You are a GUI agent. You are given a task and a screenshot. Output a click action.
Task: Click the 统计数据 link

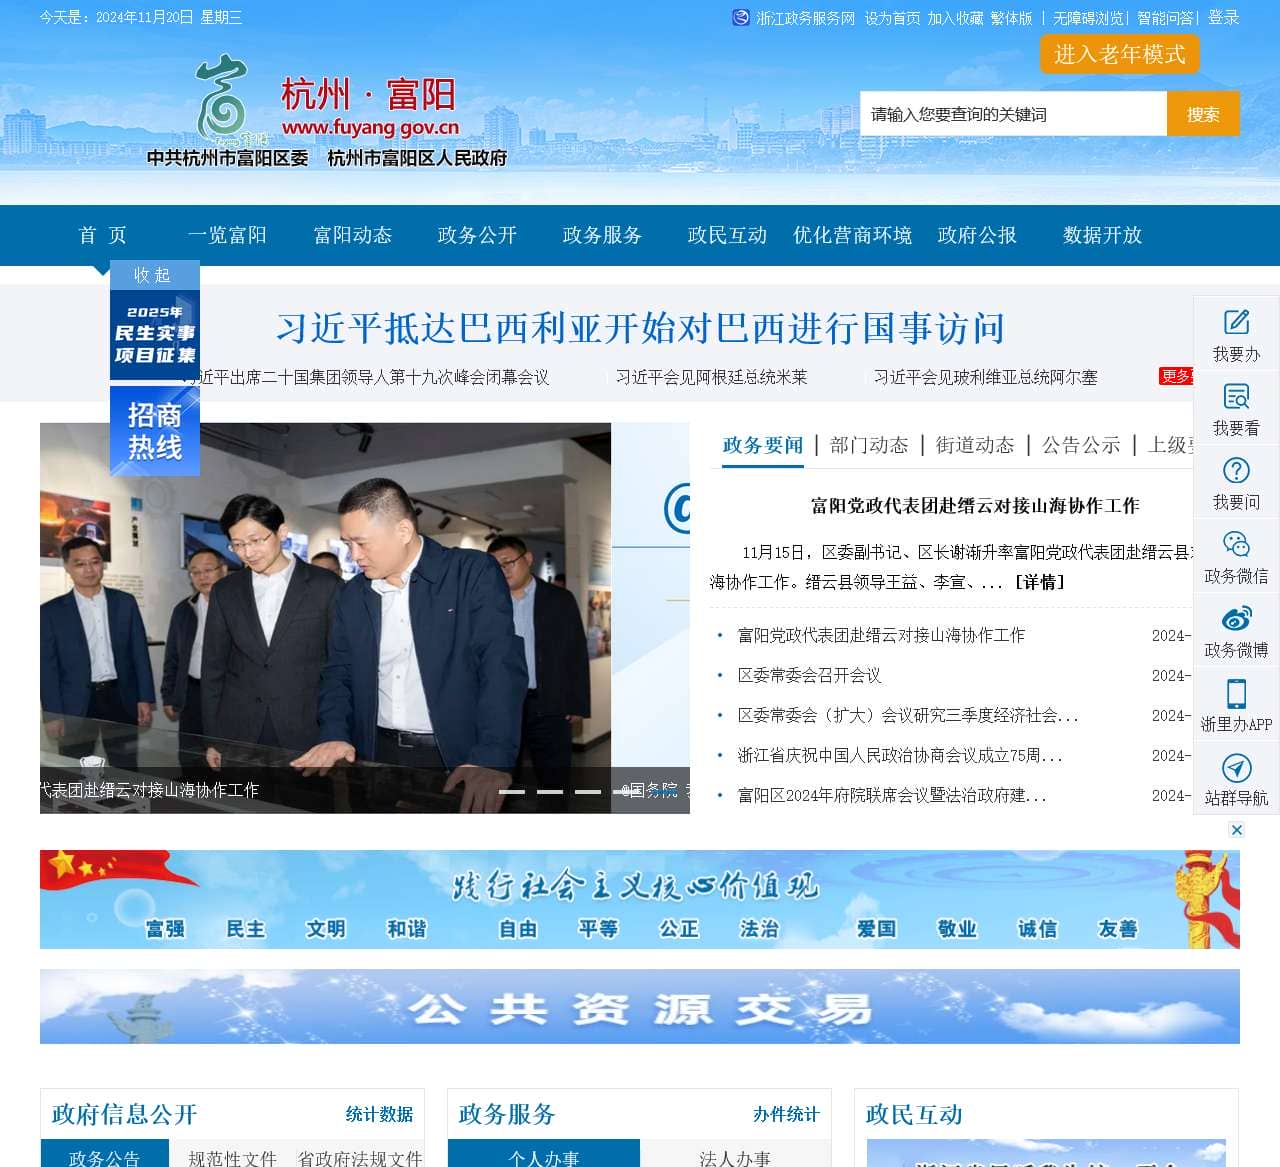point(379,1114)
